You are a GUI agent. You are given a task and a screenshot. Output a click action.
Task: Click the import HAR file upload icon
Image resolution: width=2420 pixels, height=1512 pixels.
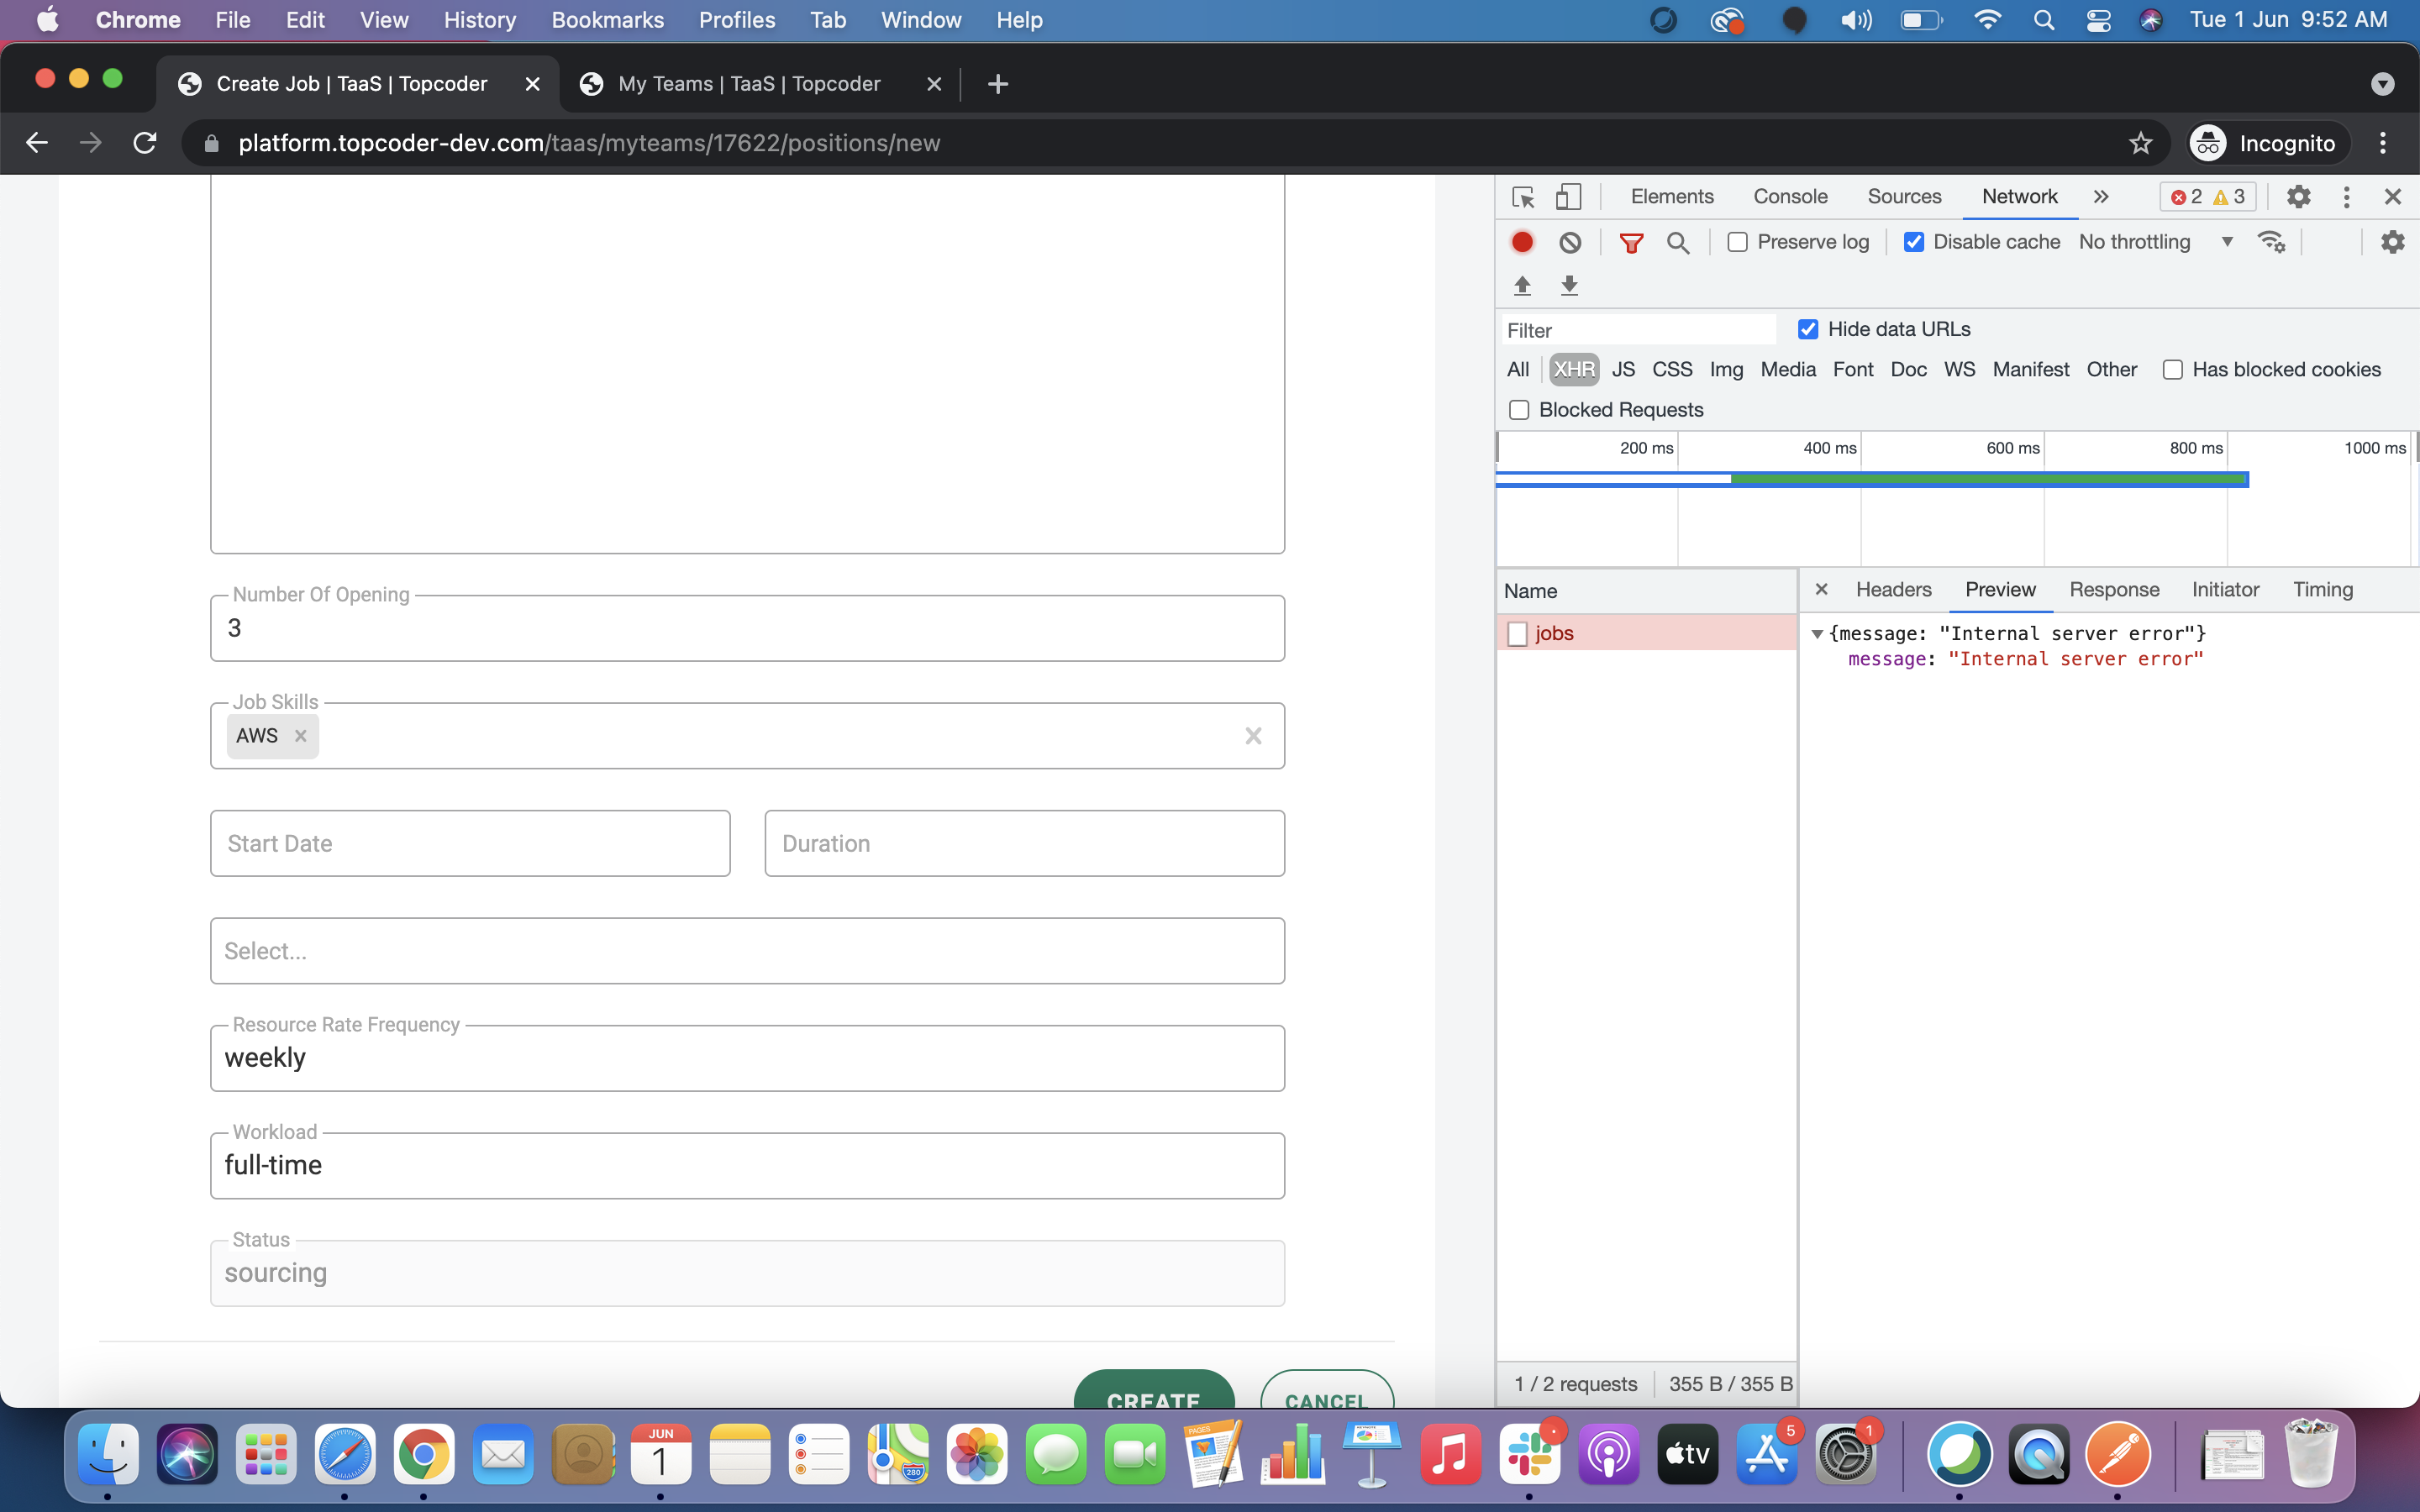coord(1522,286)
